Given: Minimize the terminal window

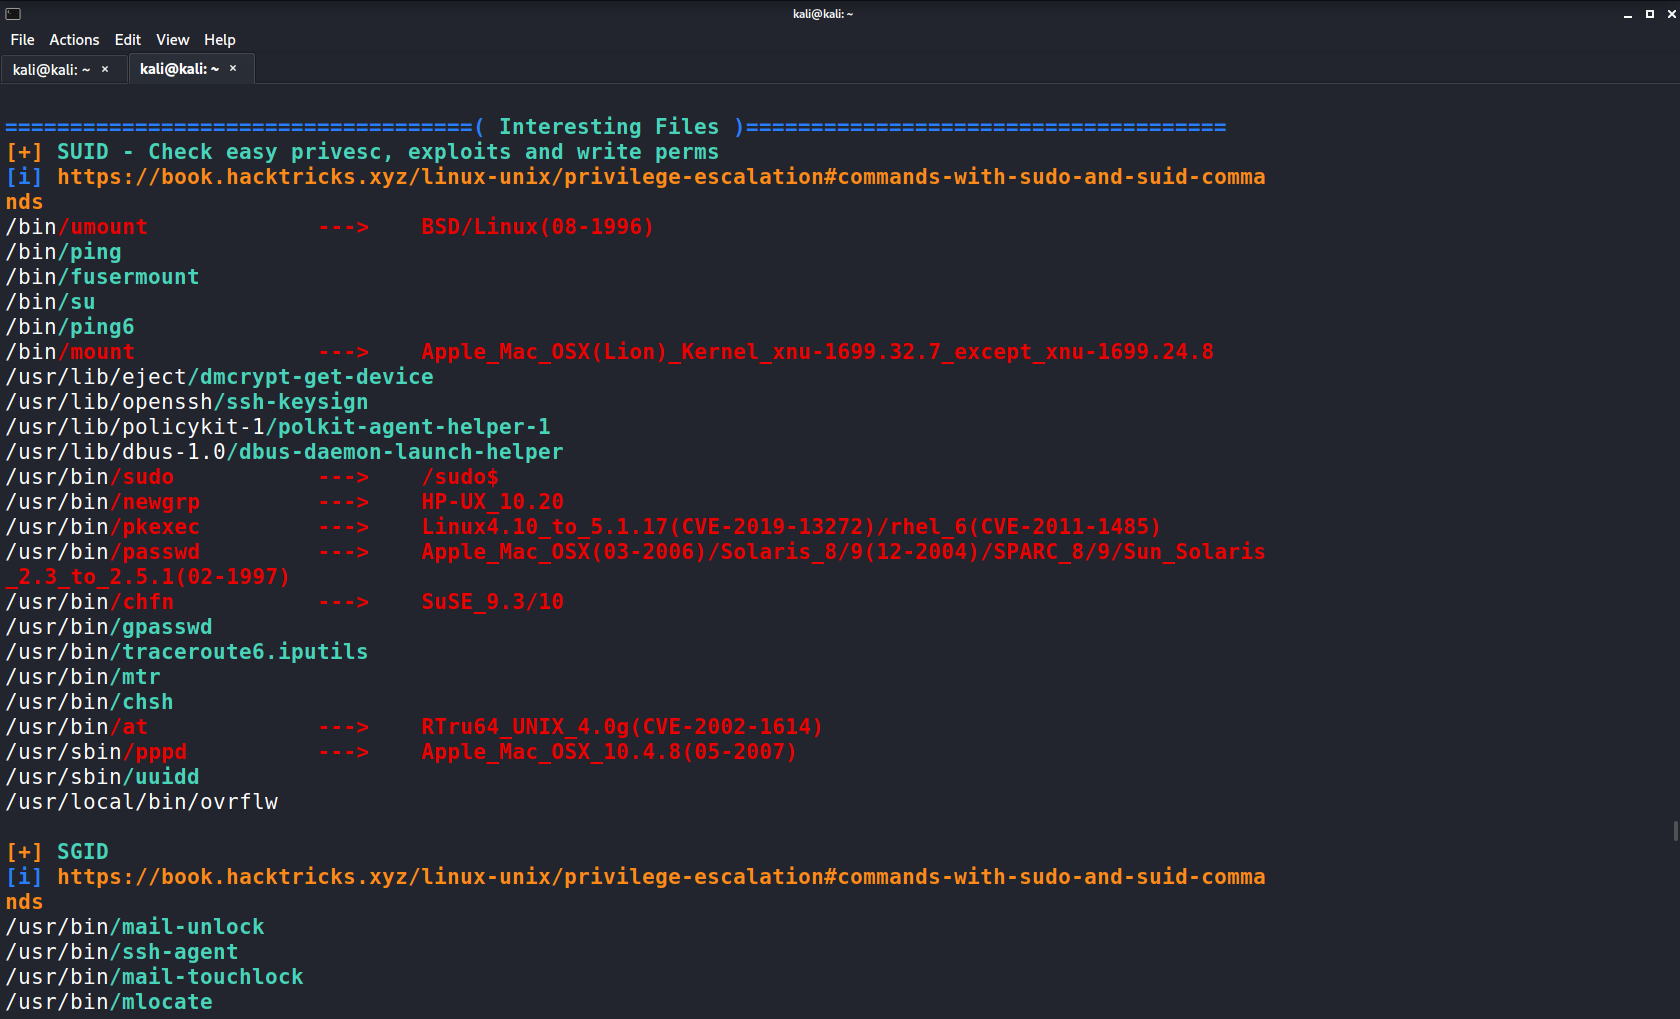Looking at the screenshot, I should point(1628,13).
